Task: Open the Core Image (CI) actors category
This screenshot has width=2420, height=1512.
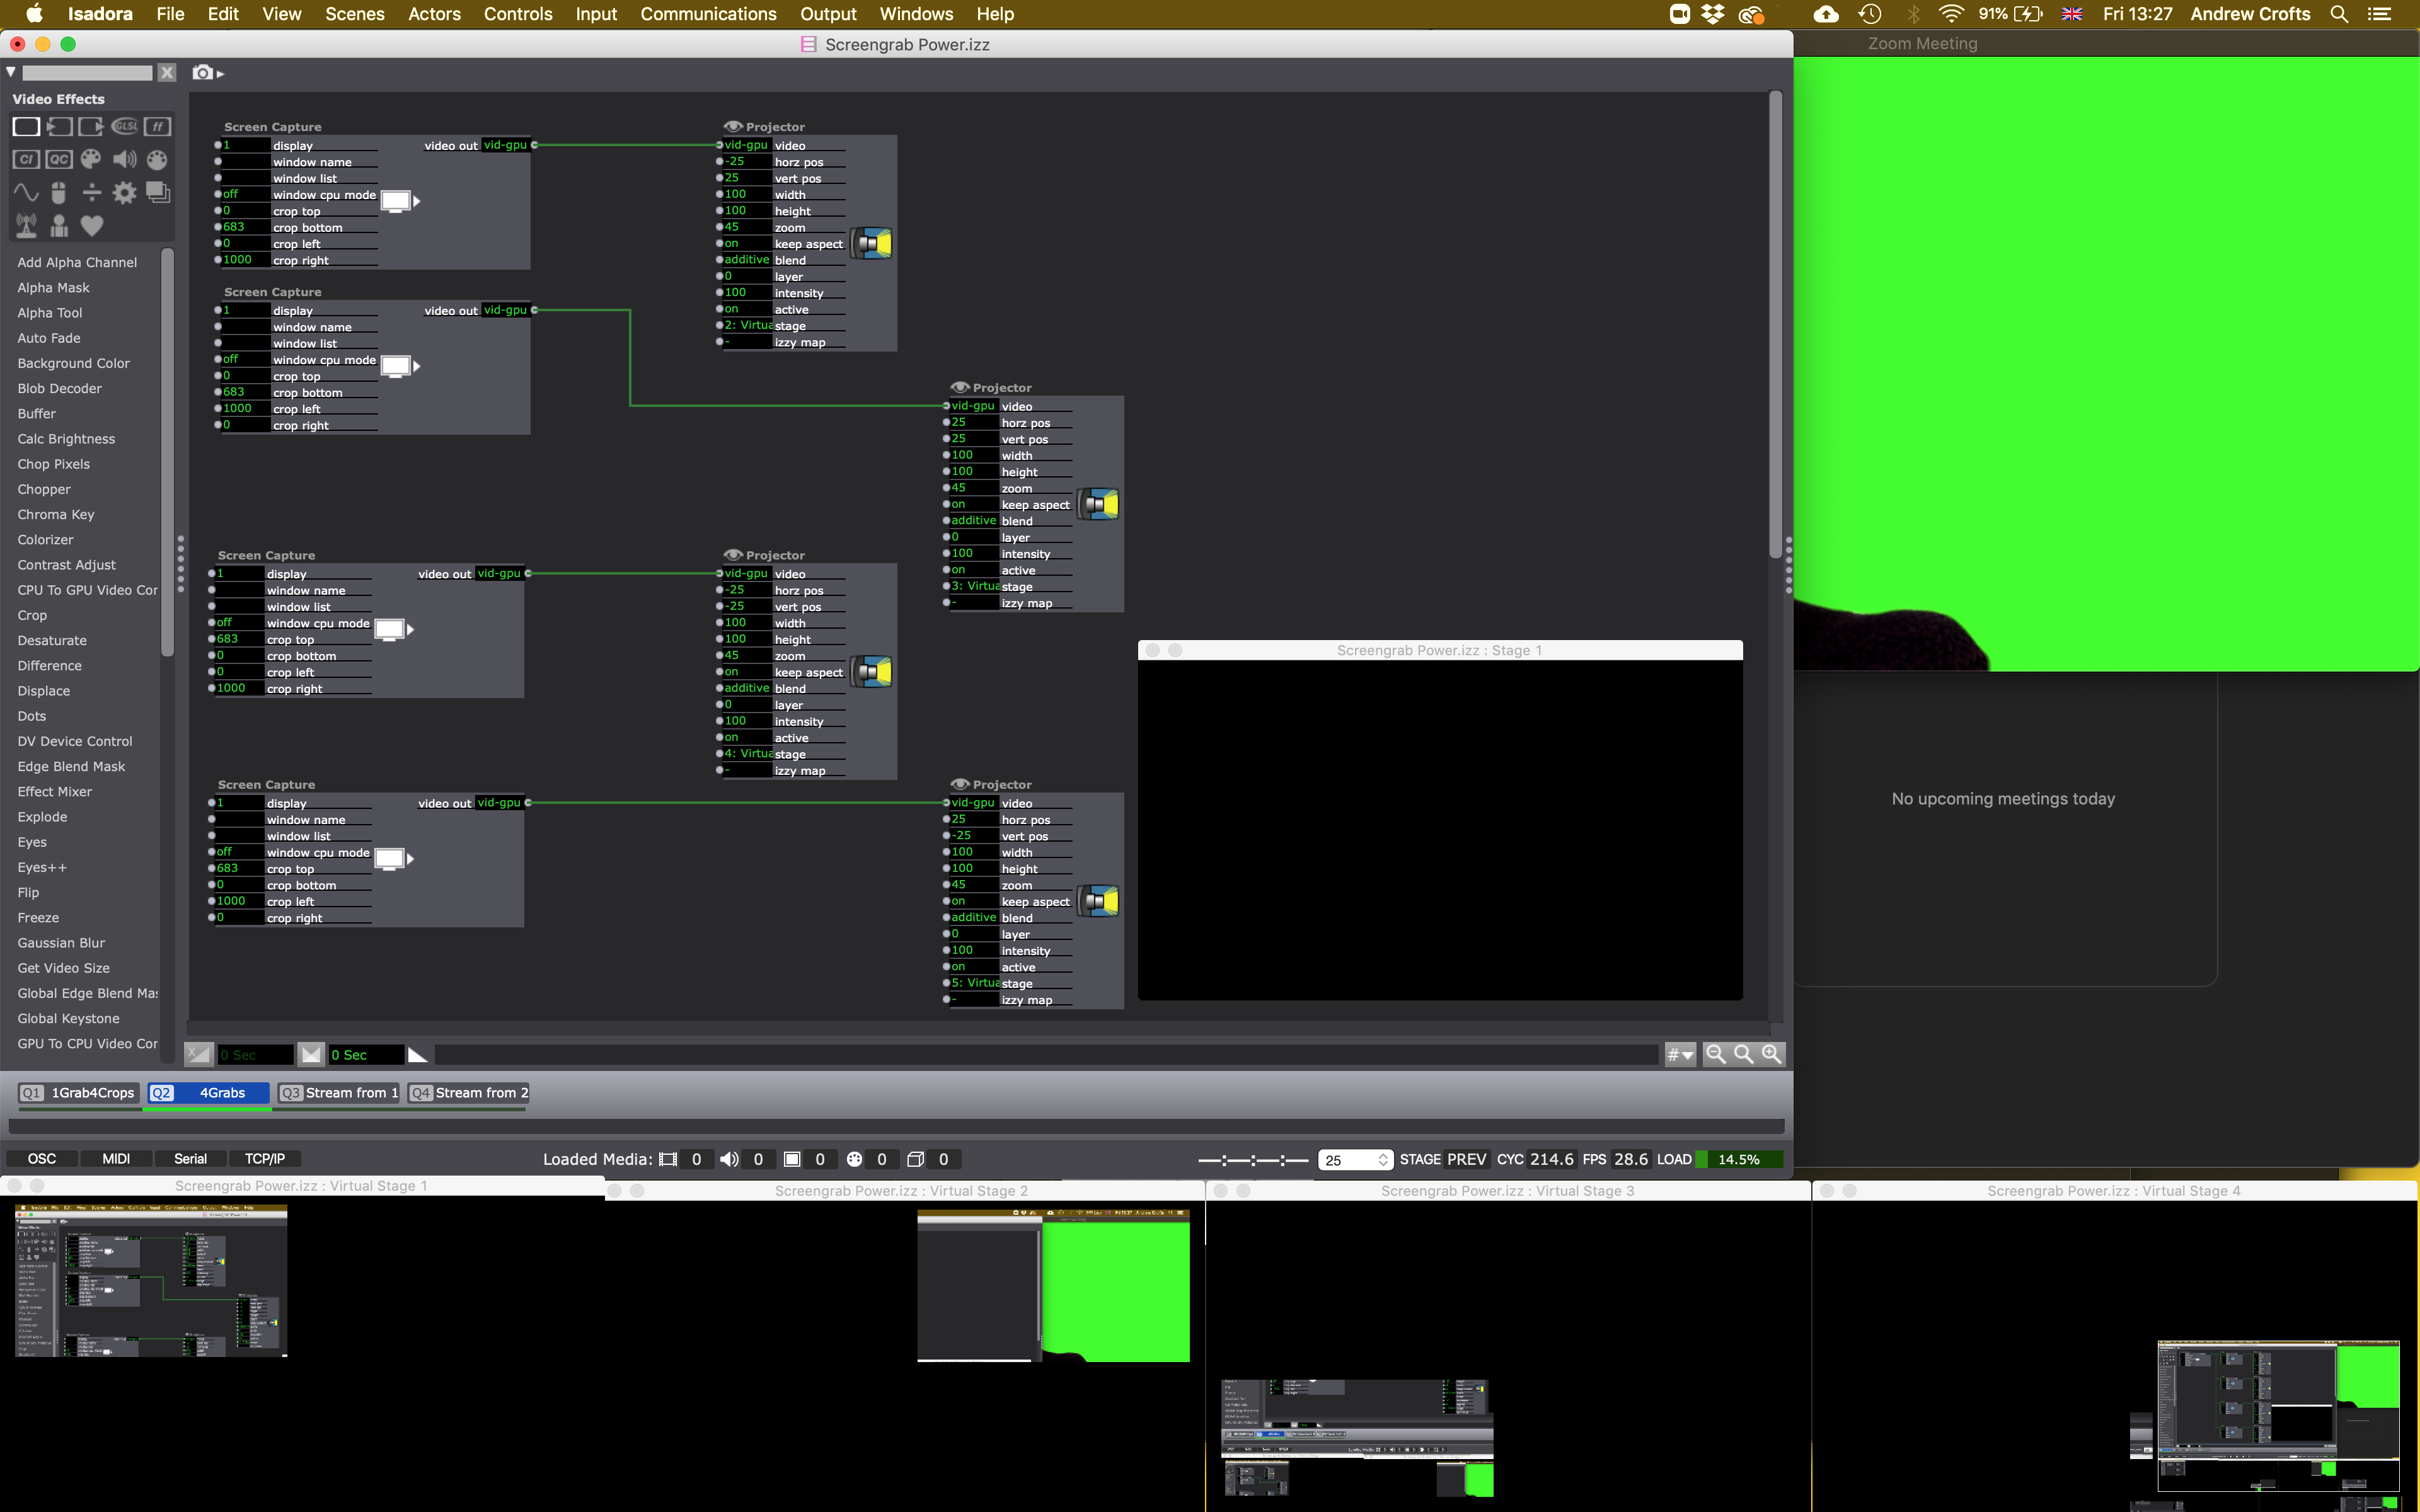Action: (26, 160)
